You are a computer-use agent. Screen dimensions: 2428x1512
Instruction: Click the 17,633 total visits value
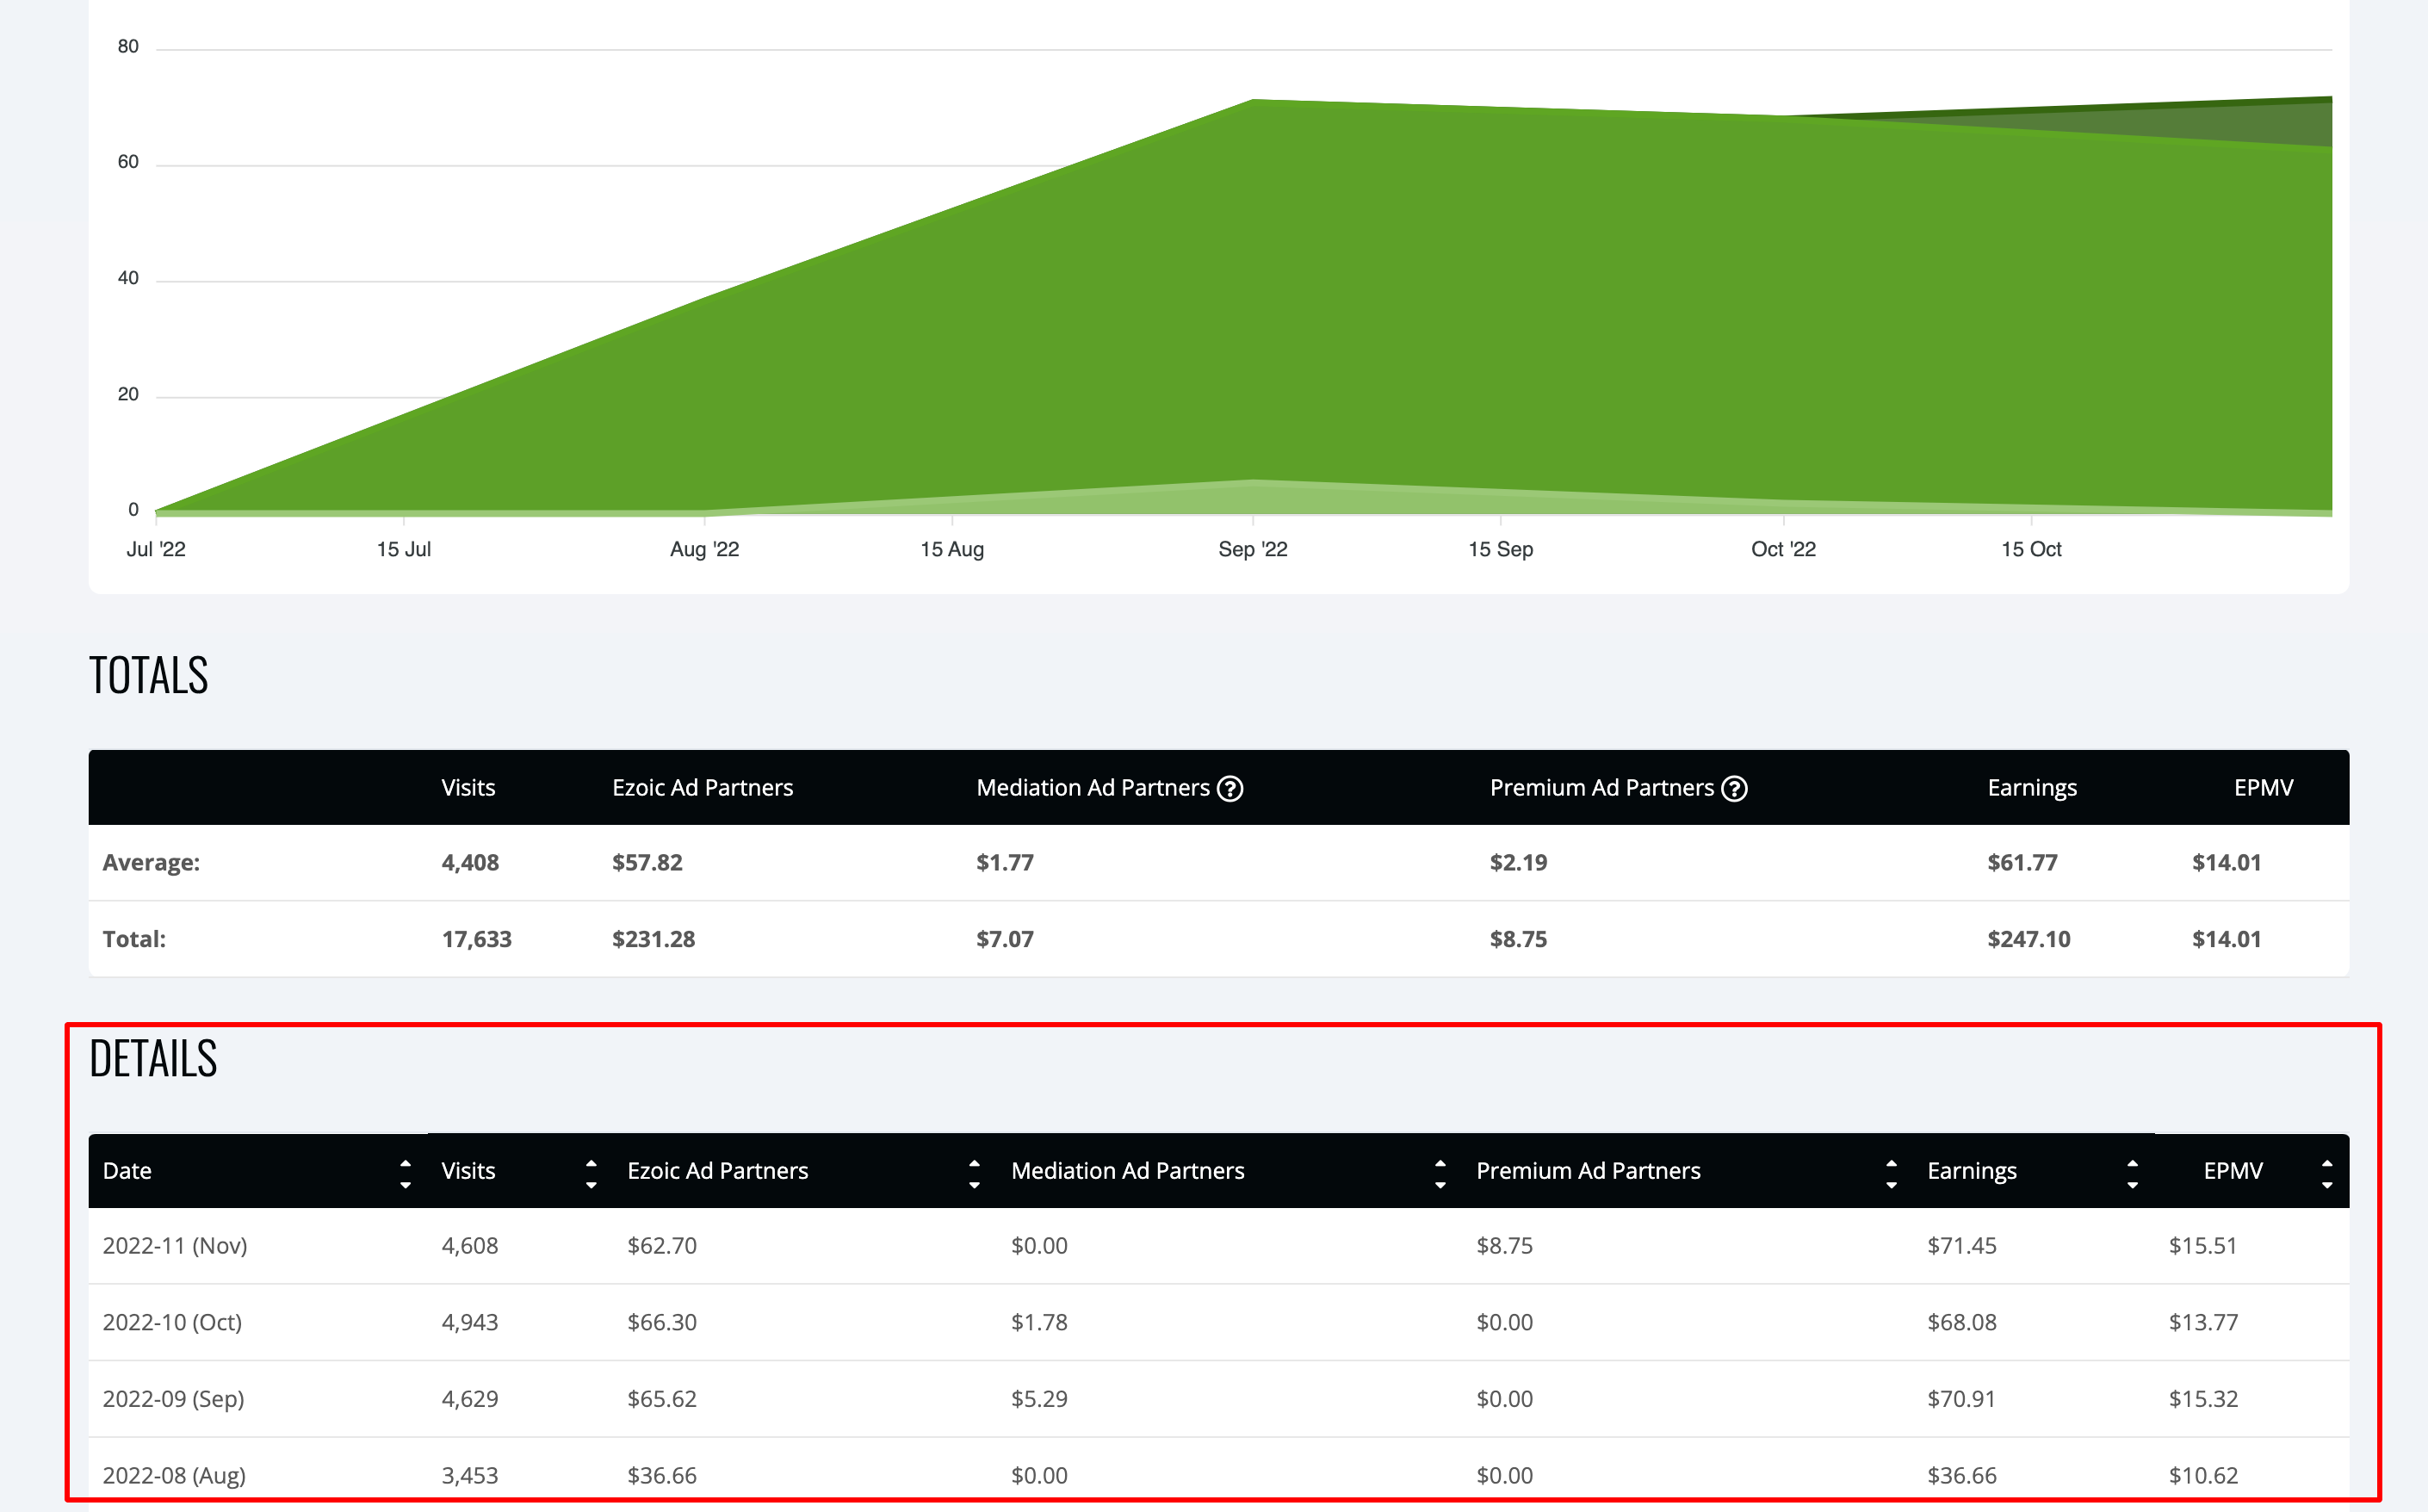click(477, 940)
